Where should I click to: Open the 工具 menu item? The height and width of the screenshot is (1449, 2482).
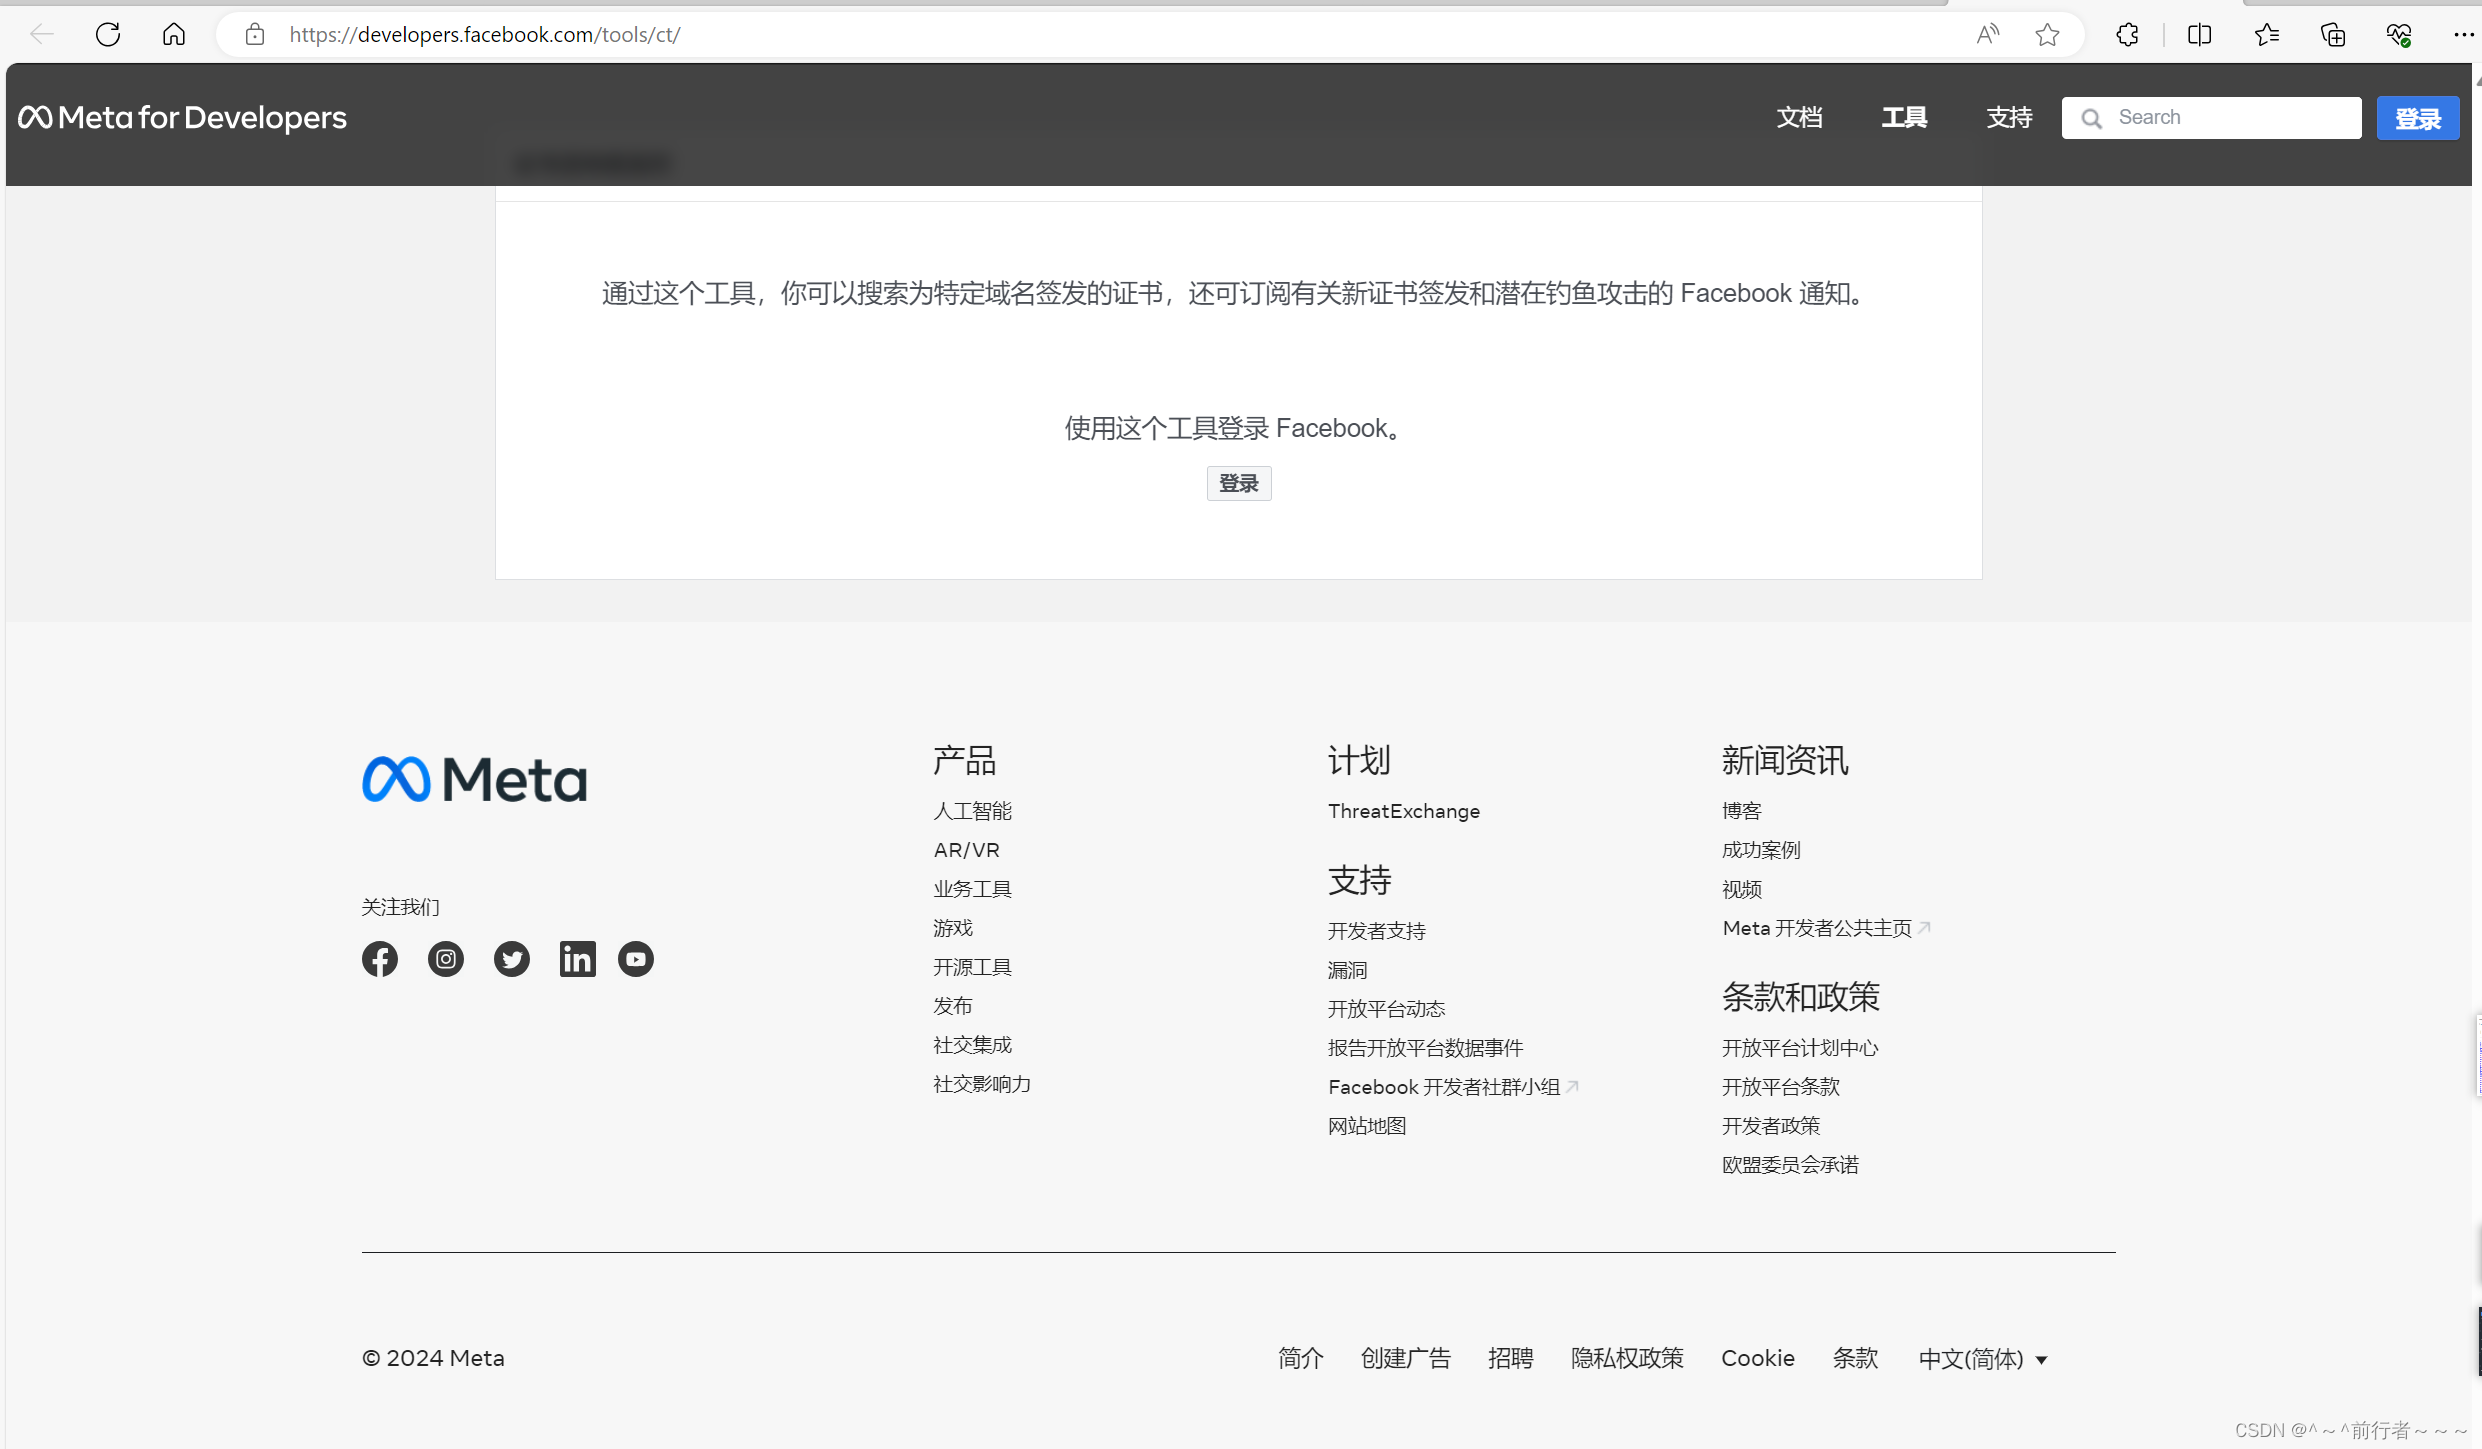point(1904,118)
